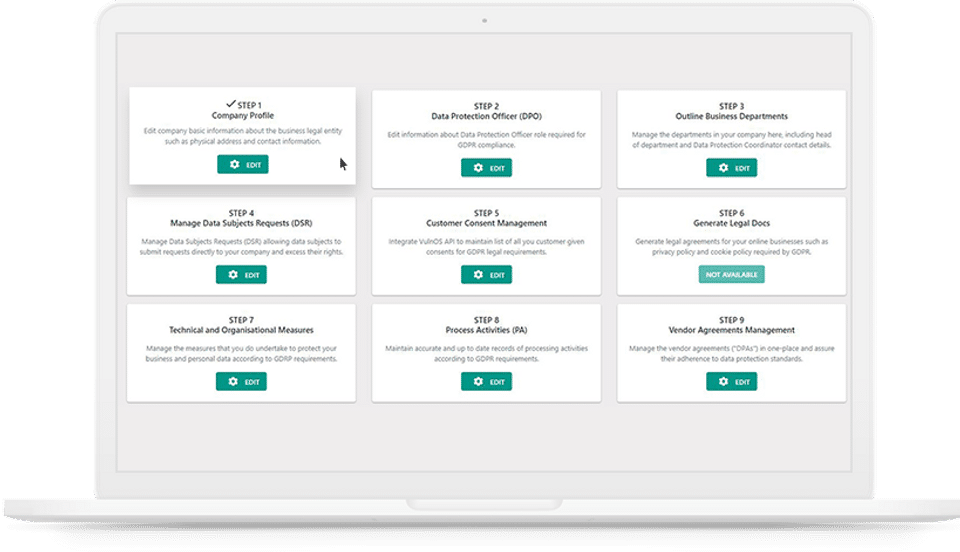Click 'Manage the measures that you do undertake' text
Viewport: 960px width, 552px height.
point(241,354)
